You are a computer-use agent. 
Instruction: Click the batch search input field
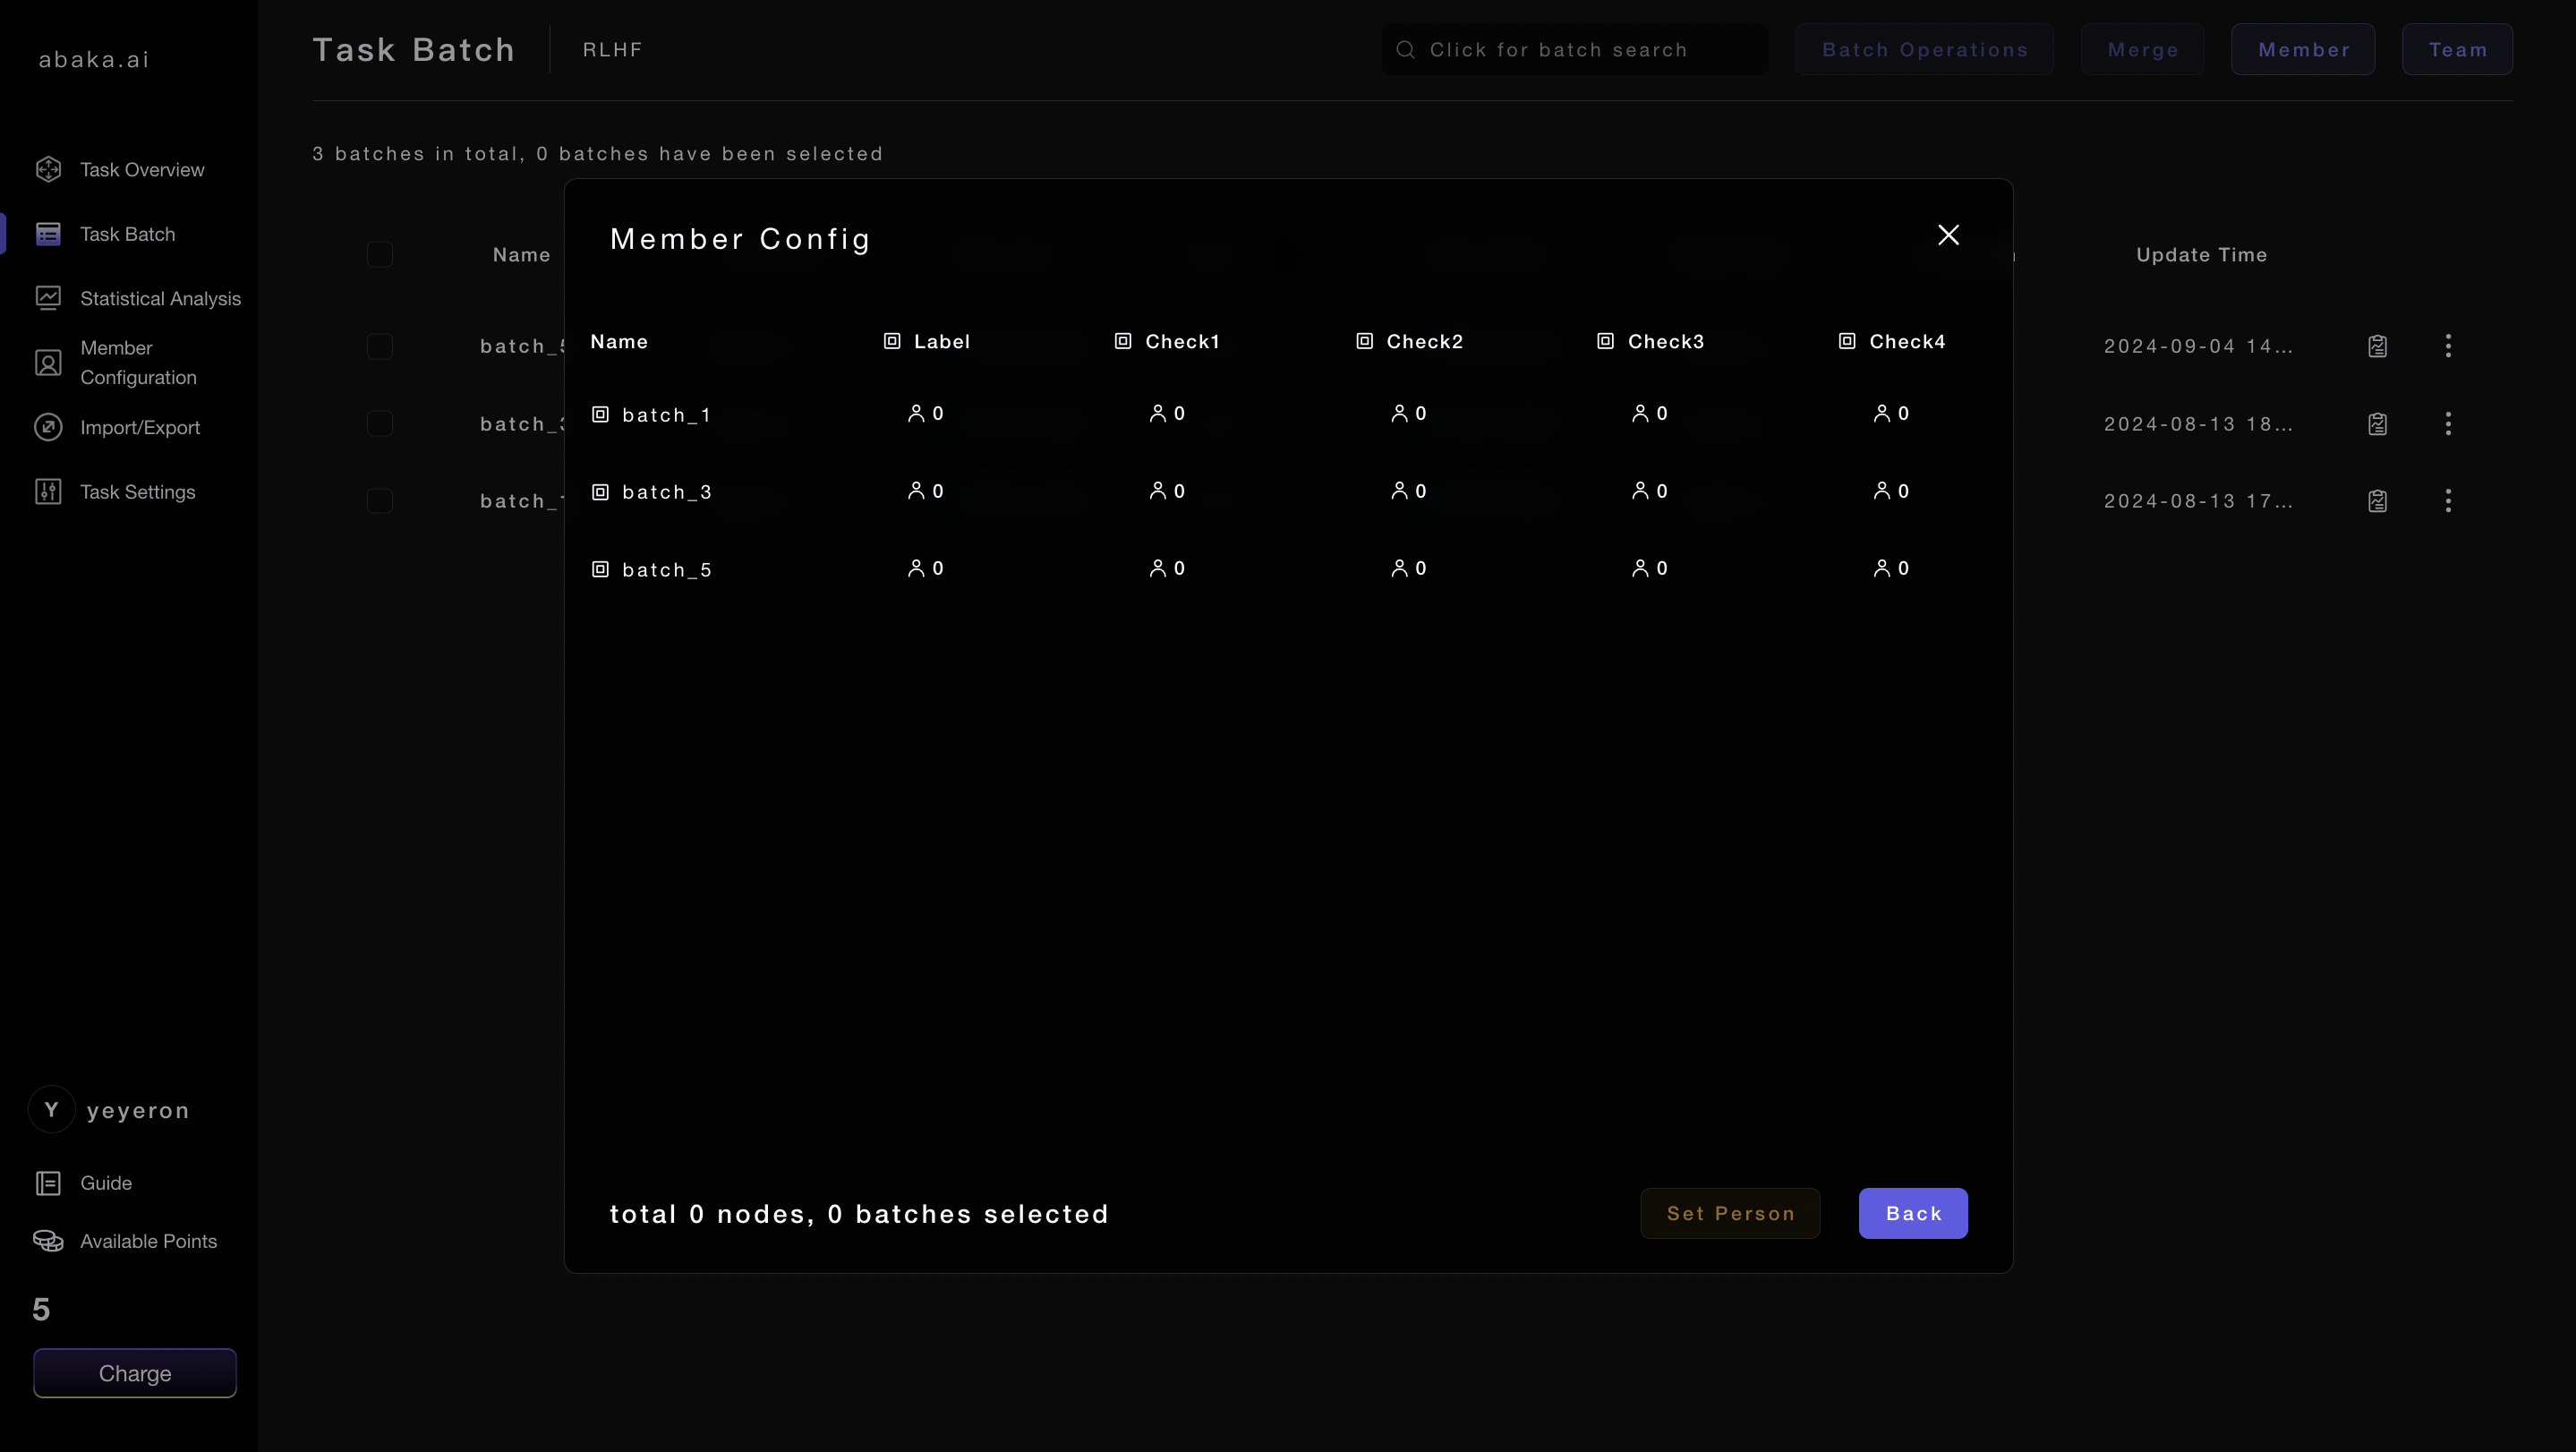click(x=1574, y=50)
